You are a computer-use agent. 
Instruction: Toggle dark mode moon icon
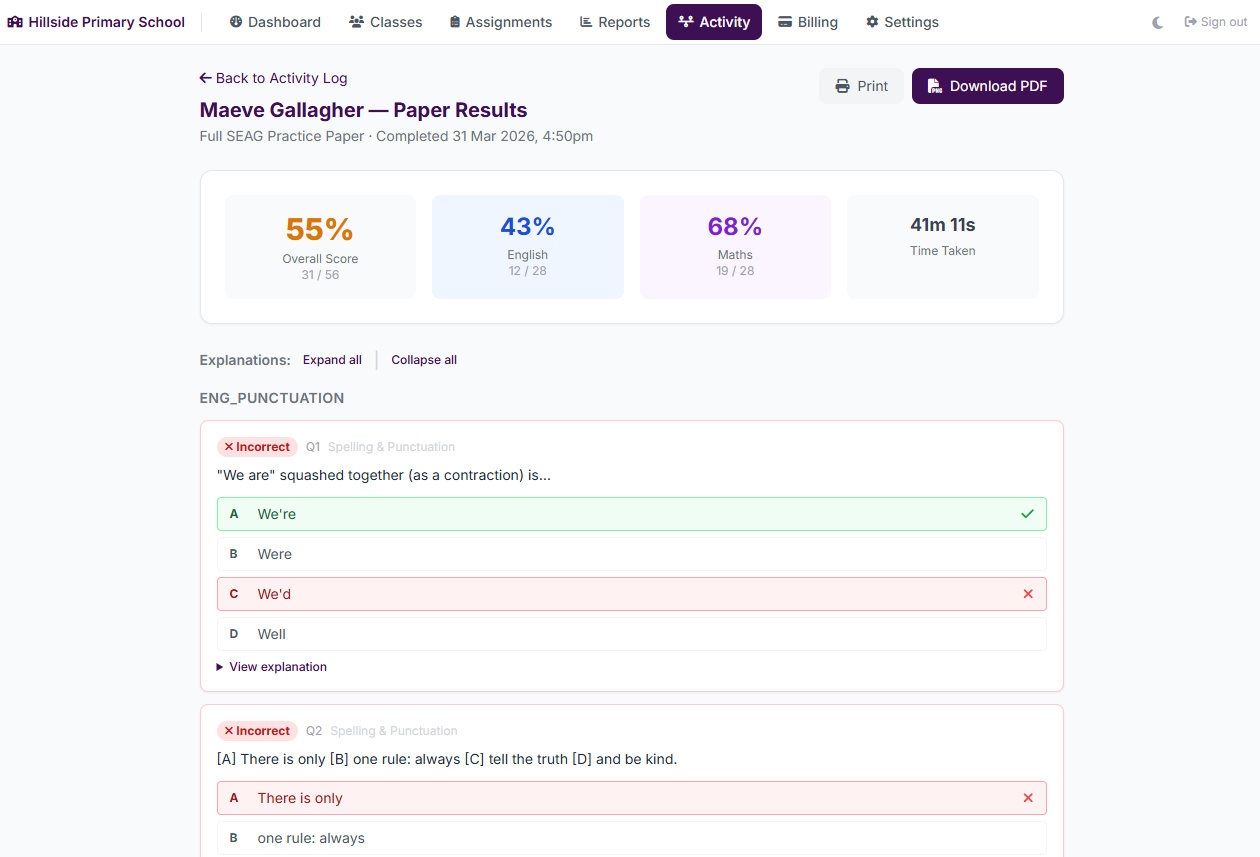(x=1158, y=22)
